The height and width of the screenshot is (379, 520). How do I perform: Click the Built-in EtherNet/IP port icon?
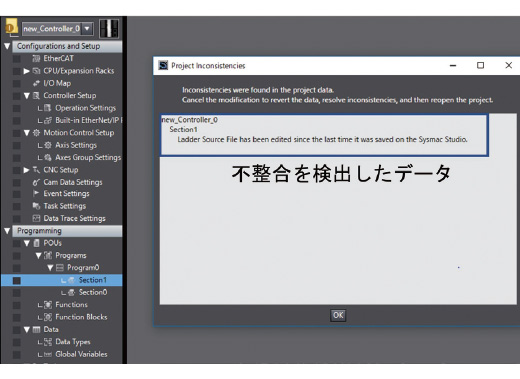[48, 120]
